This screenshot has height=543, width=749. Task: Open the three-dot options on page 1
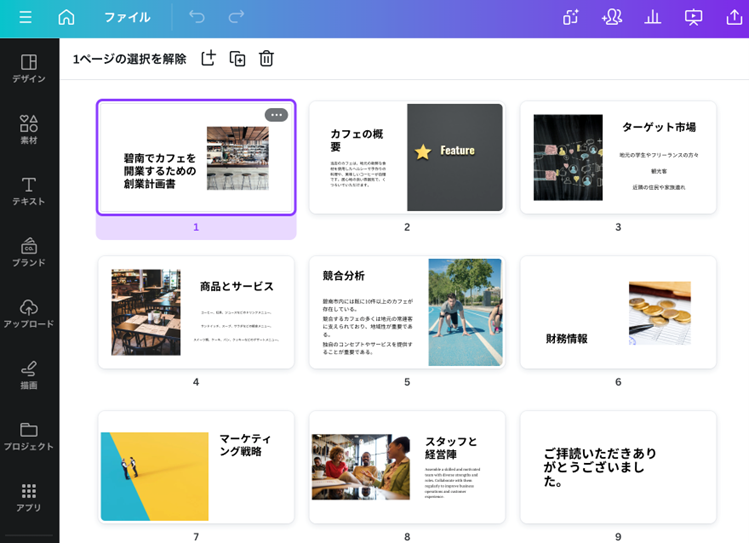[276, 115]
